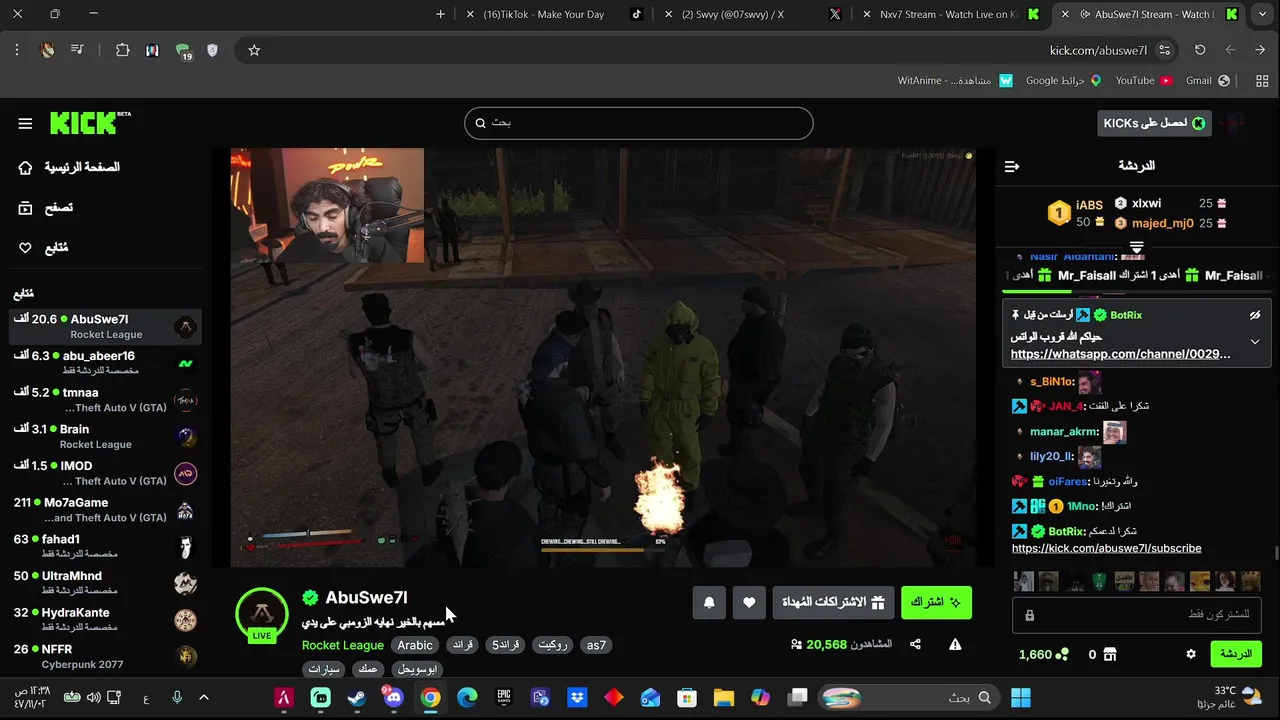This screenshot has width=1280, height=720.
Task: Click الاشتراكات المُهداة gift subs button
Action: [x=833, y=602]
